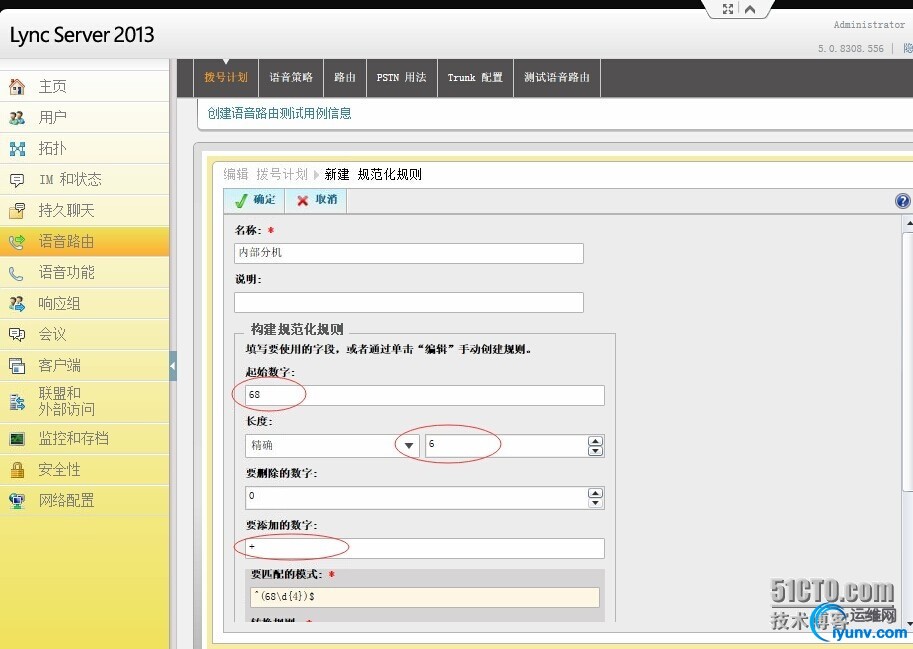Click the form's vertical scrollbar up arrow
913x649 pixels.
coord(908,223)
